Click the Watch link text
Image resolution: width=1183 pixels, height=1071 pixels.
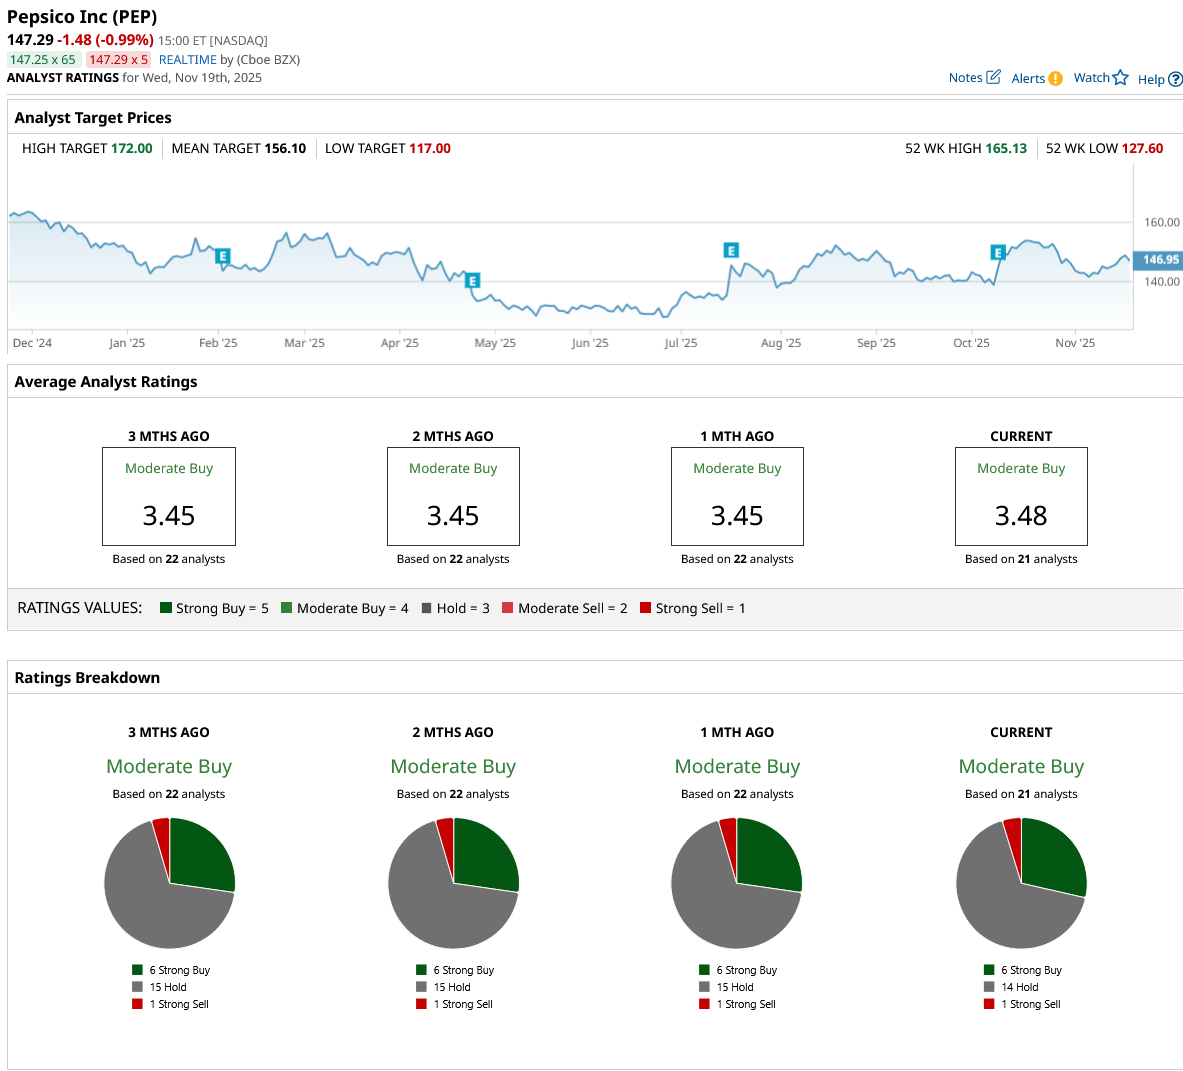1091,78
